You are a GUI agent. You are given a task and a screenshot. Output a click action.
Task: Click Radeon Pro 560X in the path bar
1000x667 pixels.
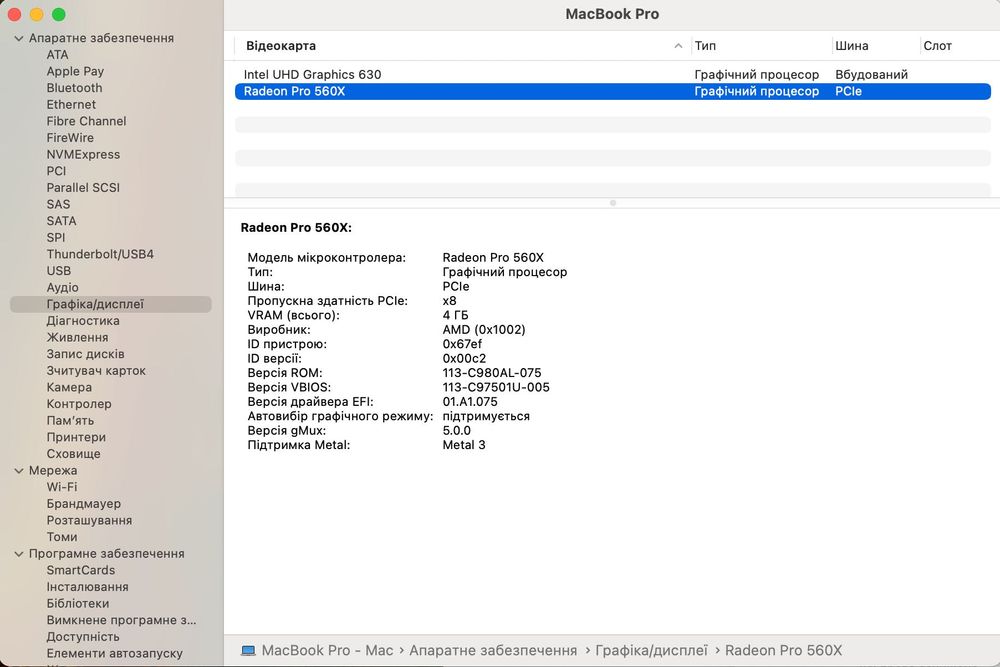783,650
